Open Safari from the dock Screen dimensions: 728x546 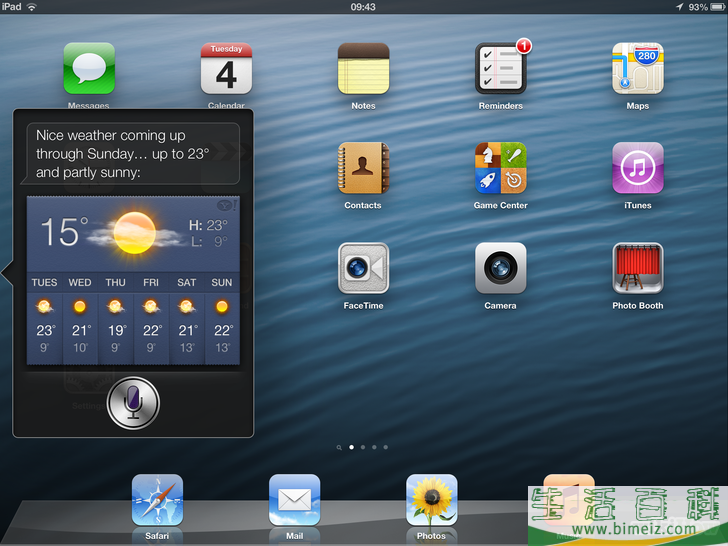click(x=157, y=500)
